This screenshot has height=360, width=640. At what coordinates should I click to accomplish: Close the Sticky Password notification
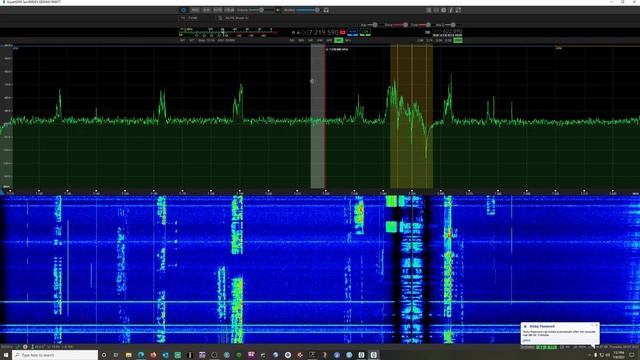pos(597,325)
